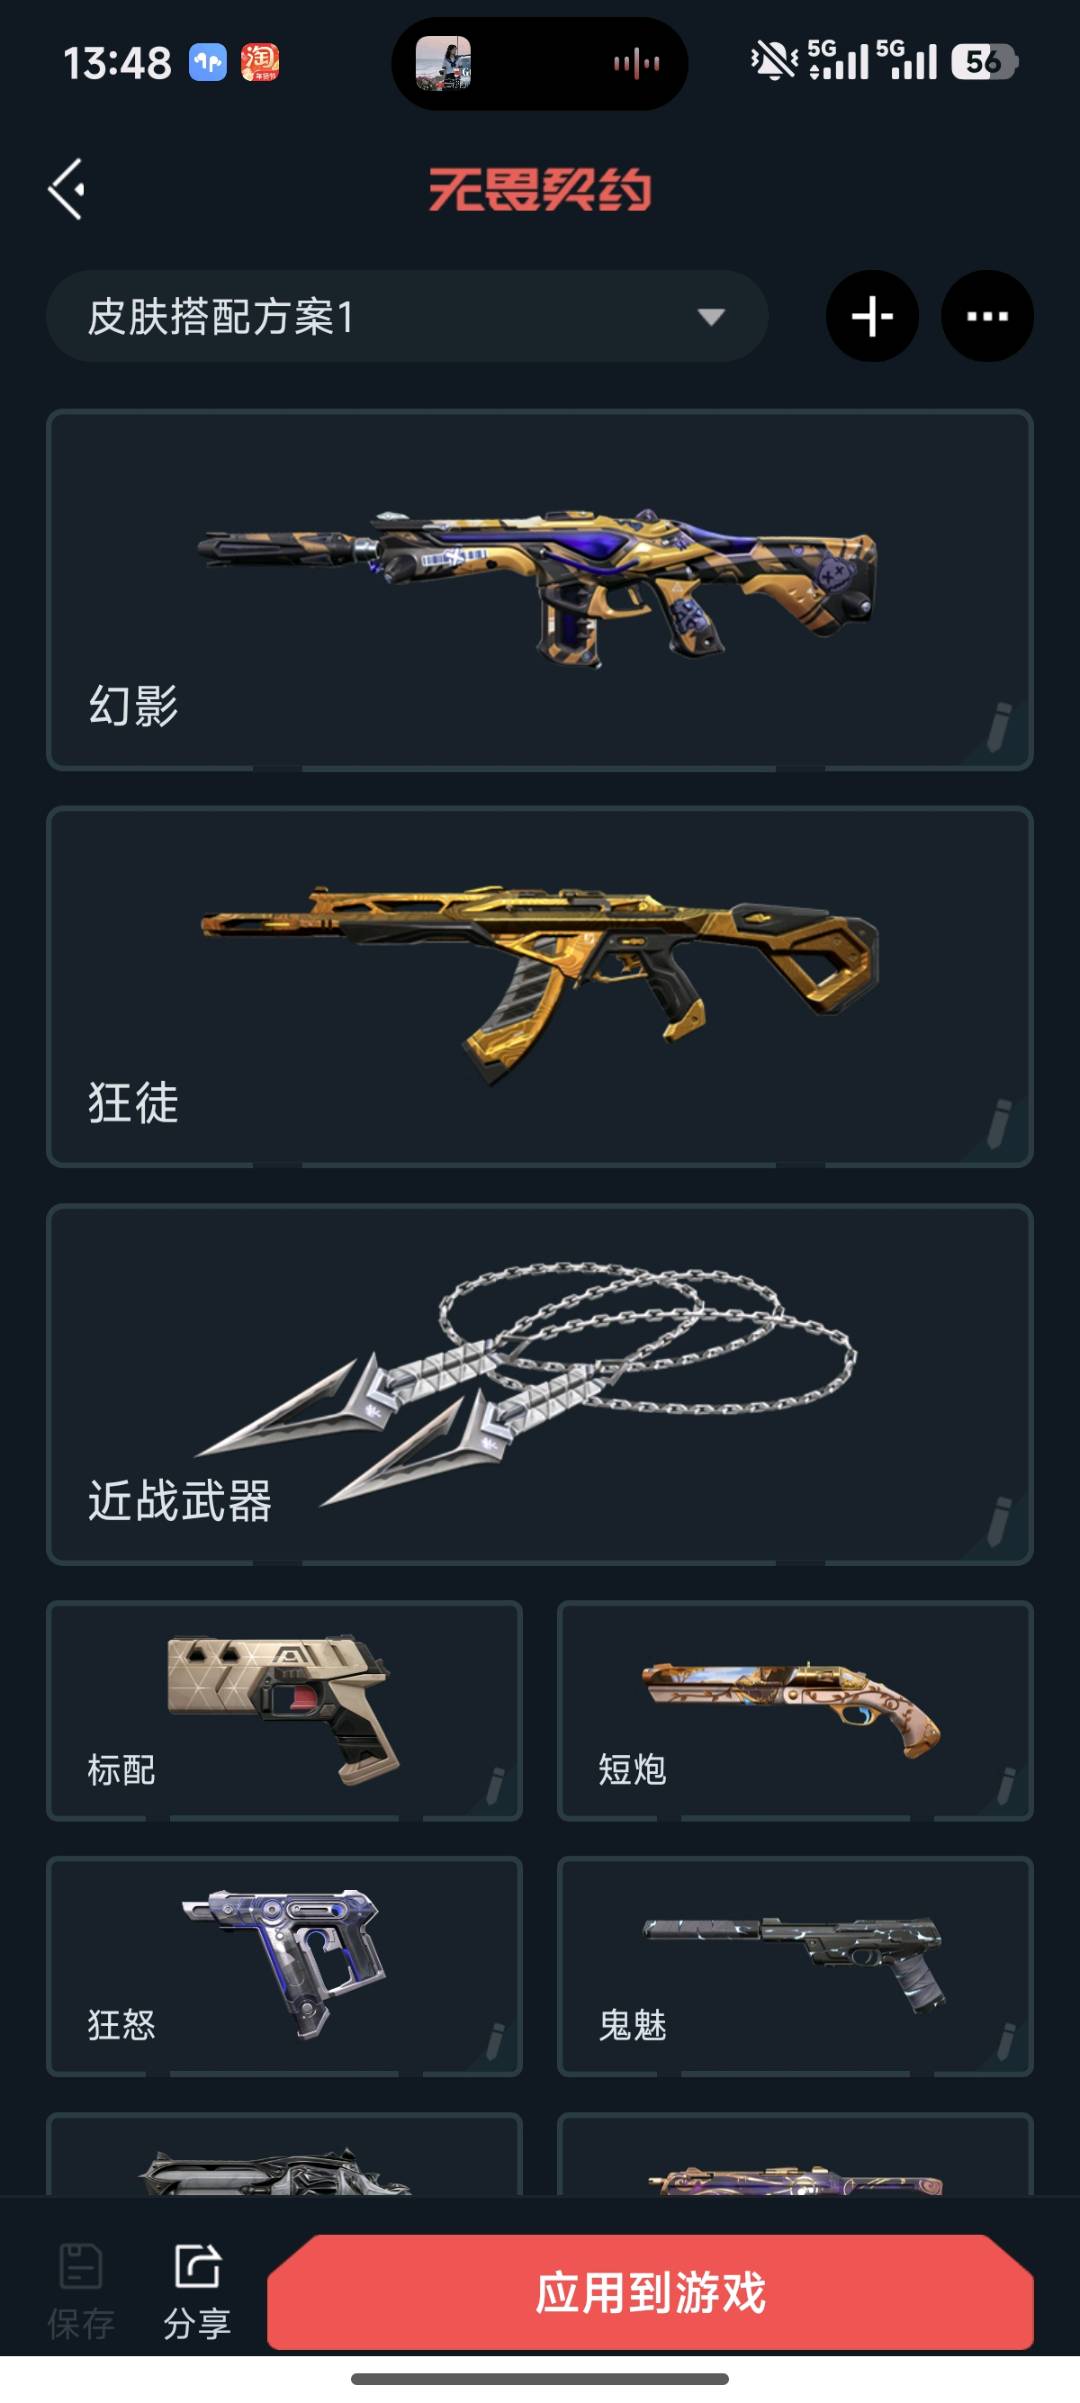Expand the 皮肤搭配方案1 dropdown arrow
This screenshot has height=2403, width=1080.
tap(711, 317)
